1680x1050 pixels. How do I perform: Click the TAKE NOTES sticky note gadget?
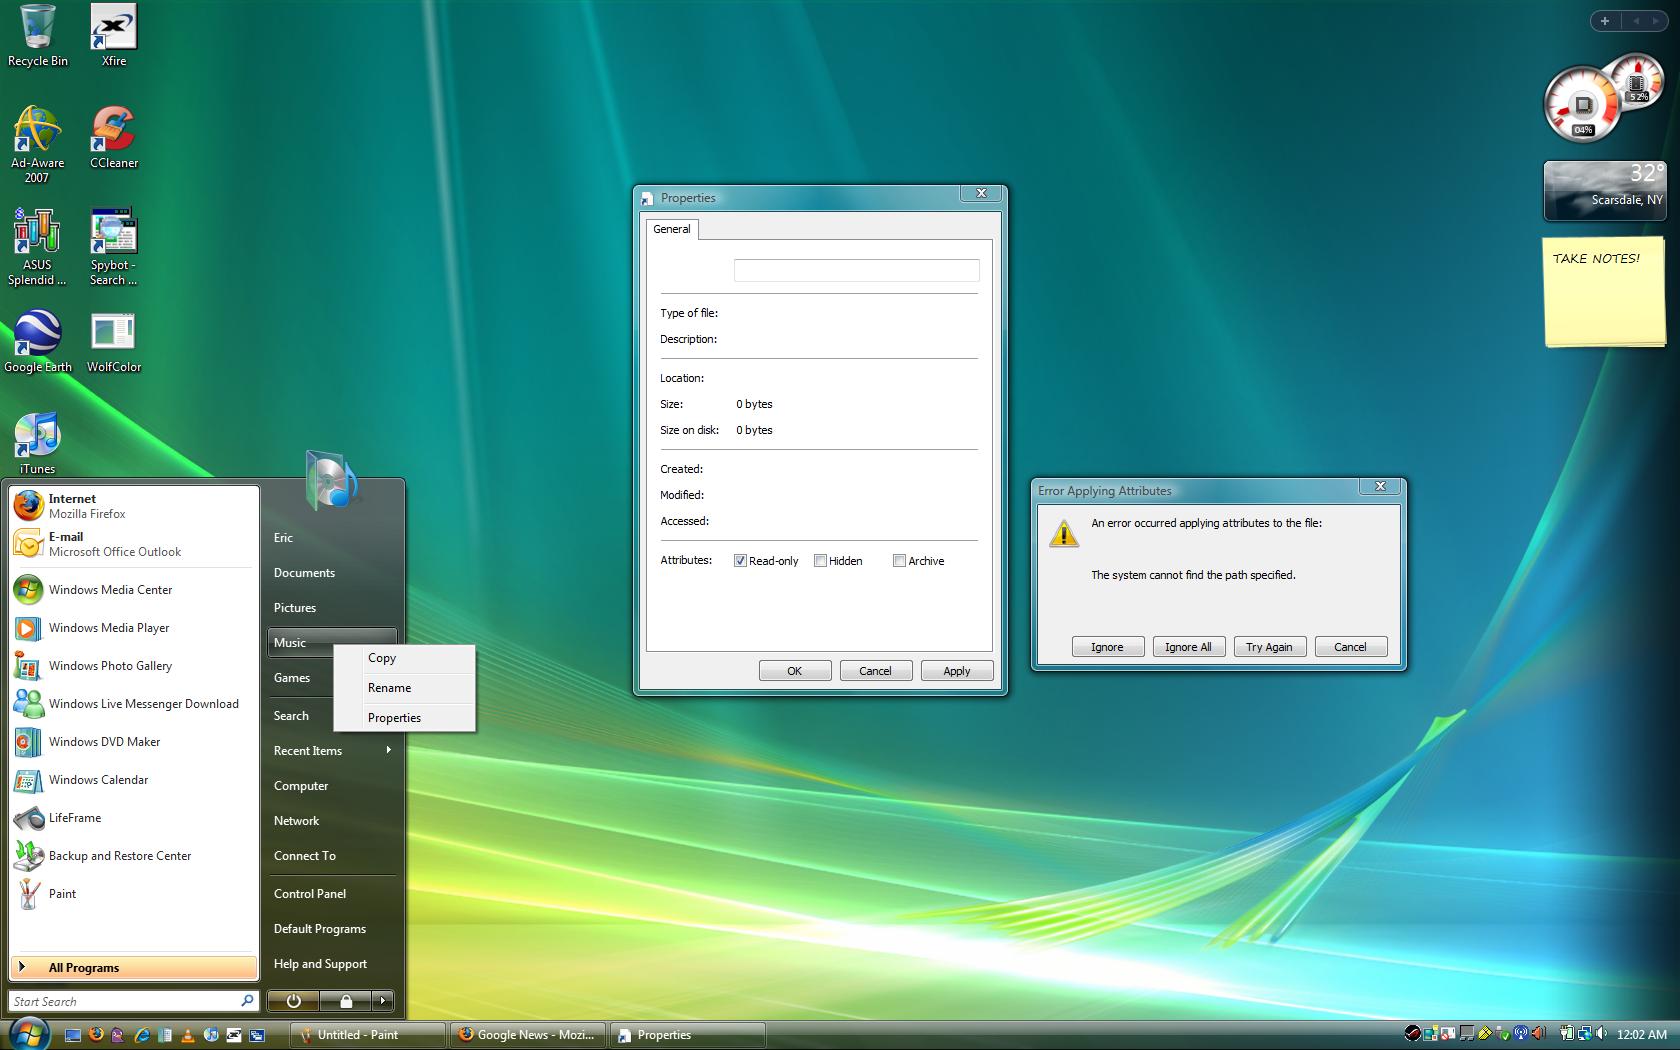(x=1603, y=292)
